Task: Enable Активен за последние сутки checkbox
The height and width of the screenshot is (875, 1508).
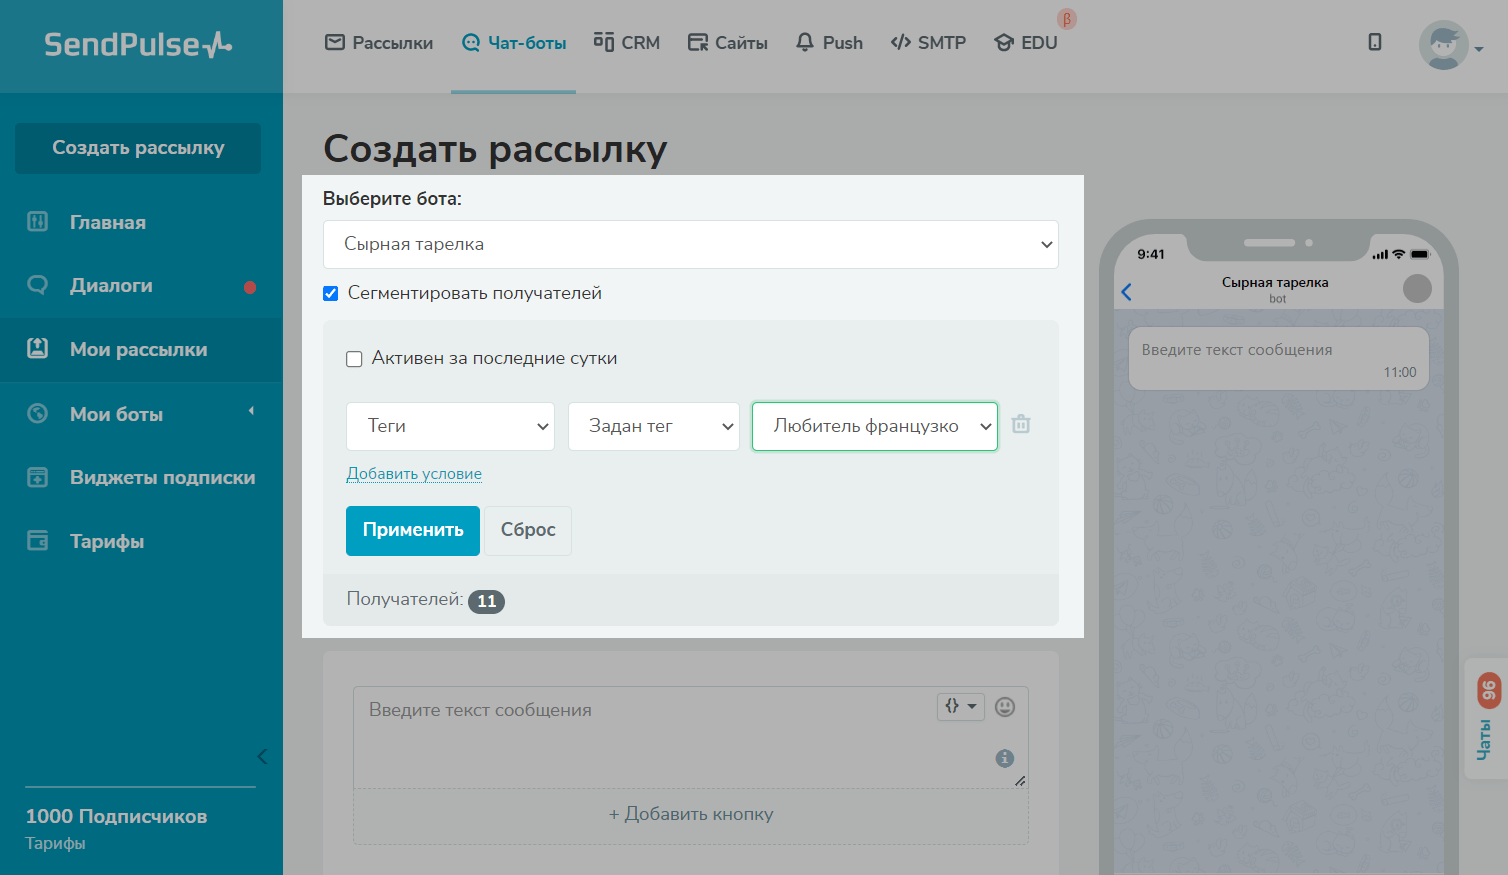Action: (354, 359)
